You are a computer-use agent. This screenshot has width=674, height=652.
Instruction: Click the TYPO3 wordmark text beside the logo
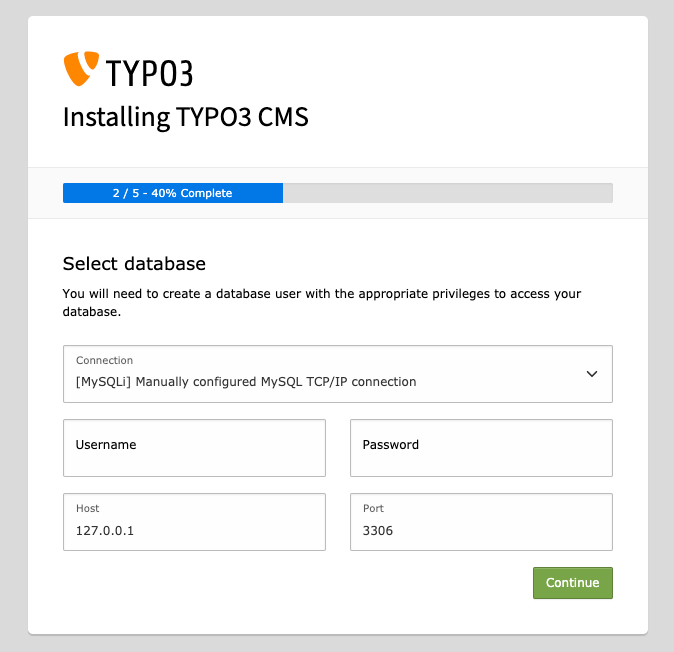coord(149,73)
